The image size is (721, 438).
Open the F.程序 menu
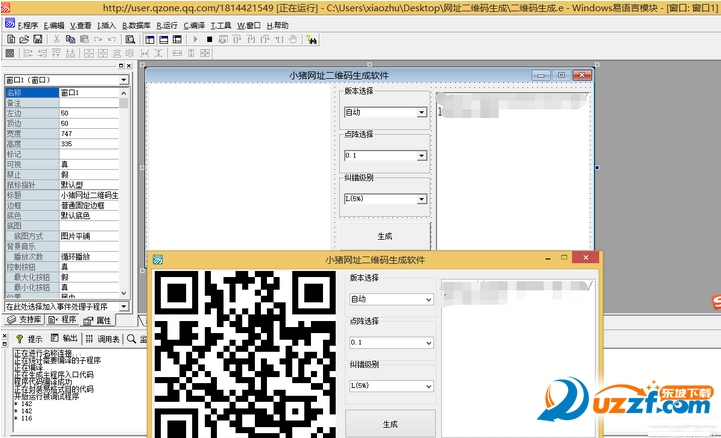[28, 26]
